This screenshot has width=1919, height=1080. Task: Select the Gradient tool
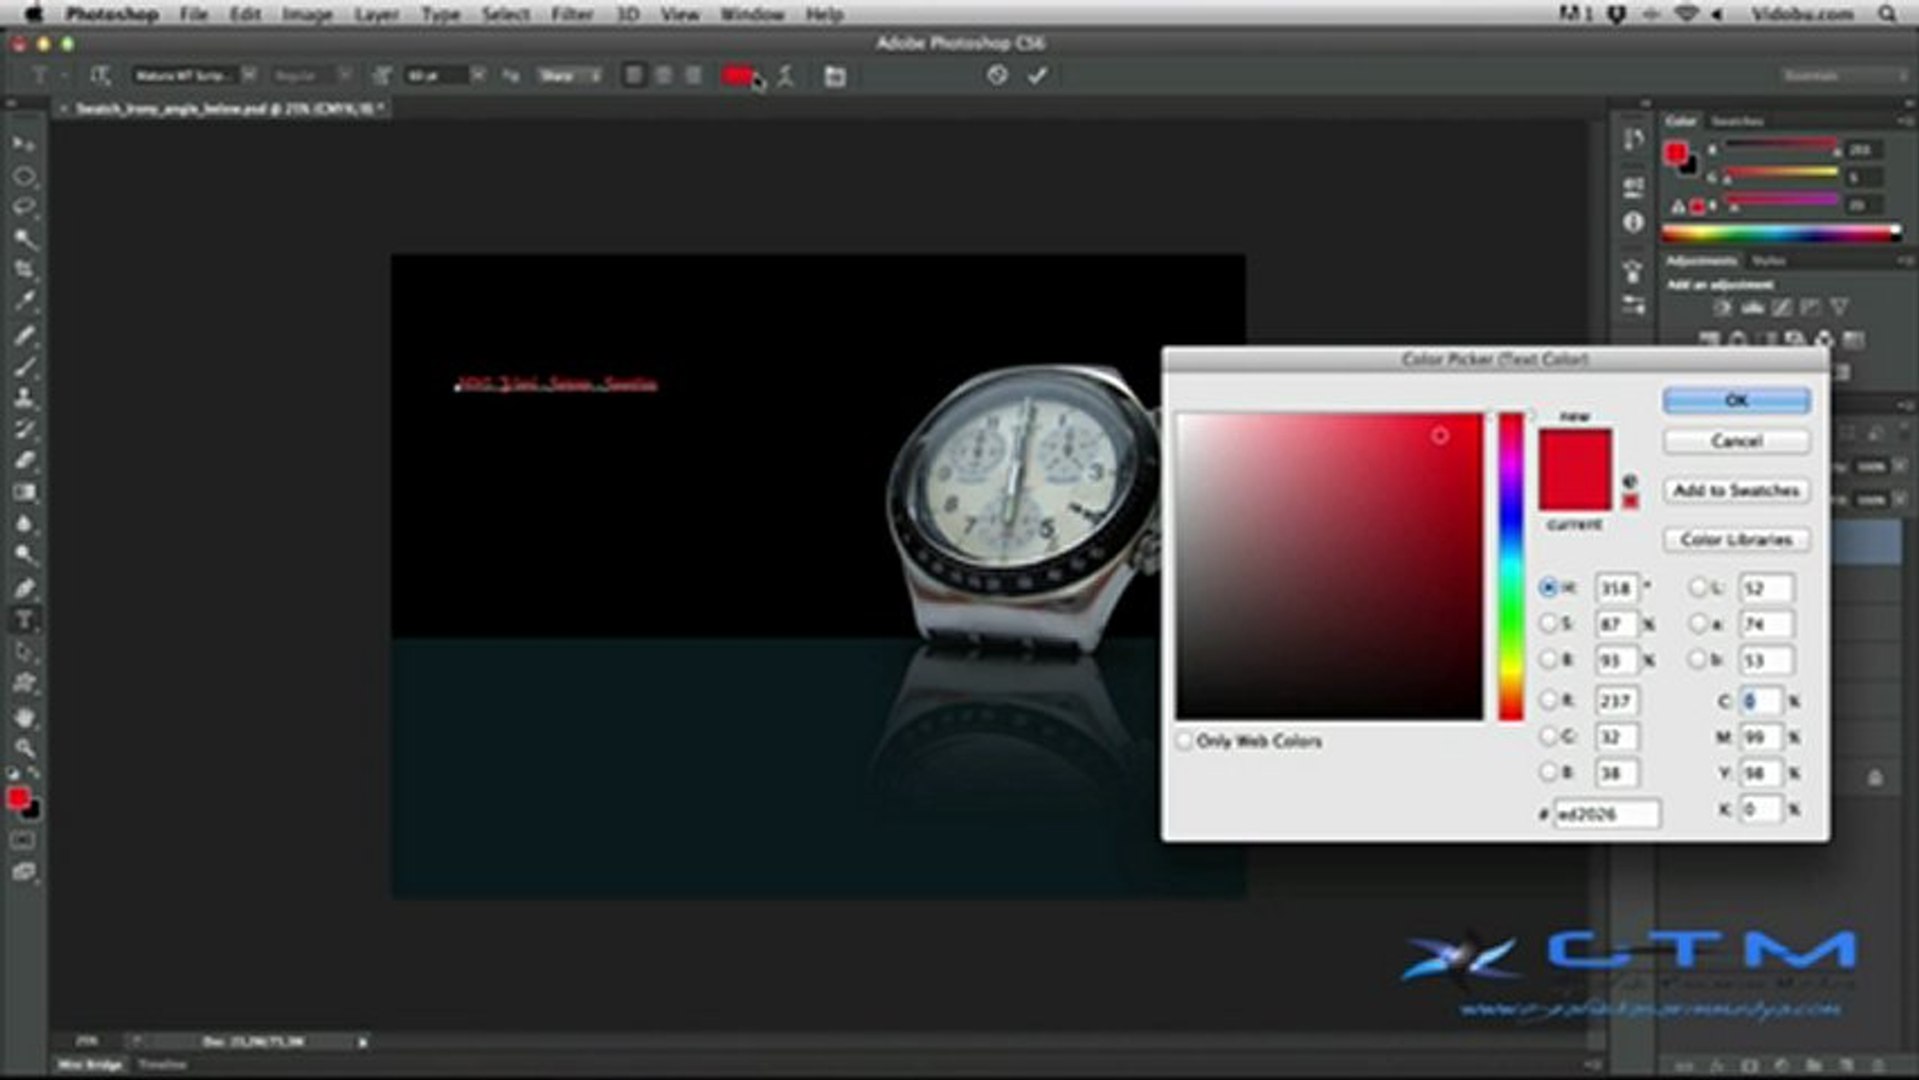point(24,493)
